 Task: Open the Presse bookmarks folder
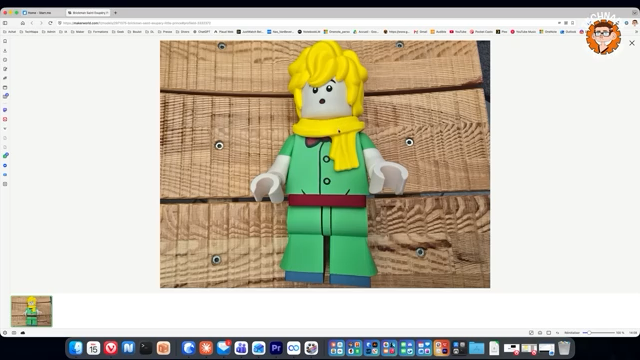coord(165,31)
